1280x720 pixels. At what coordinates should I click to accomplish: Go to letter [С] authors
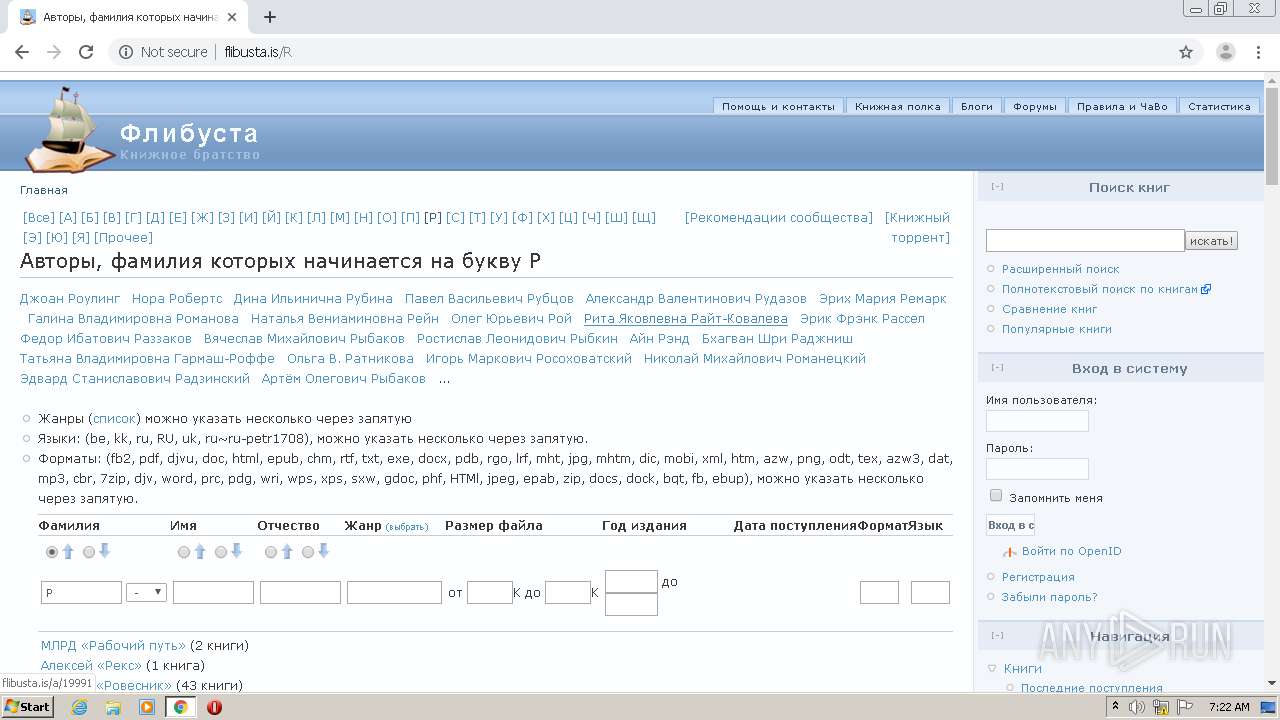(455, 218)
